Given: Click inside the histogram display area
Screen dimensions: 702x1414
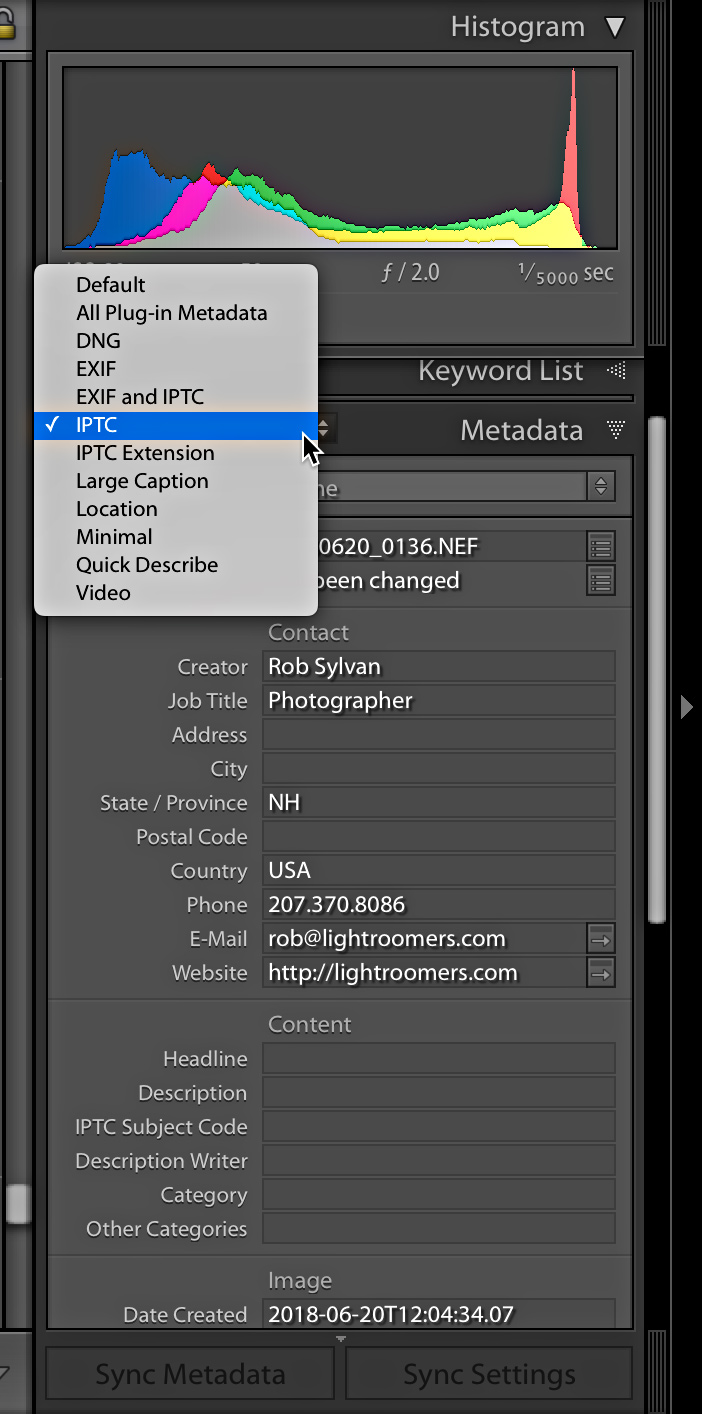Looking at the screenshot, I should point(340,160).
